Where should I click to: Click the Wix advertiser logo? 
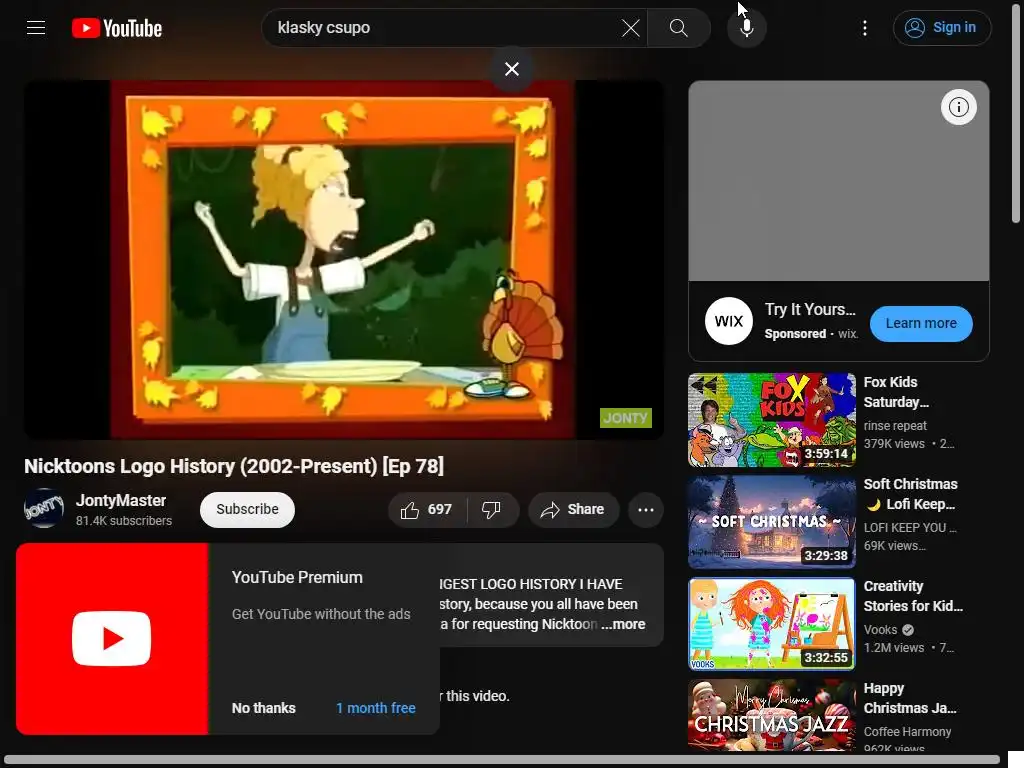[729, 321]
